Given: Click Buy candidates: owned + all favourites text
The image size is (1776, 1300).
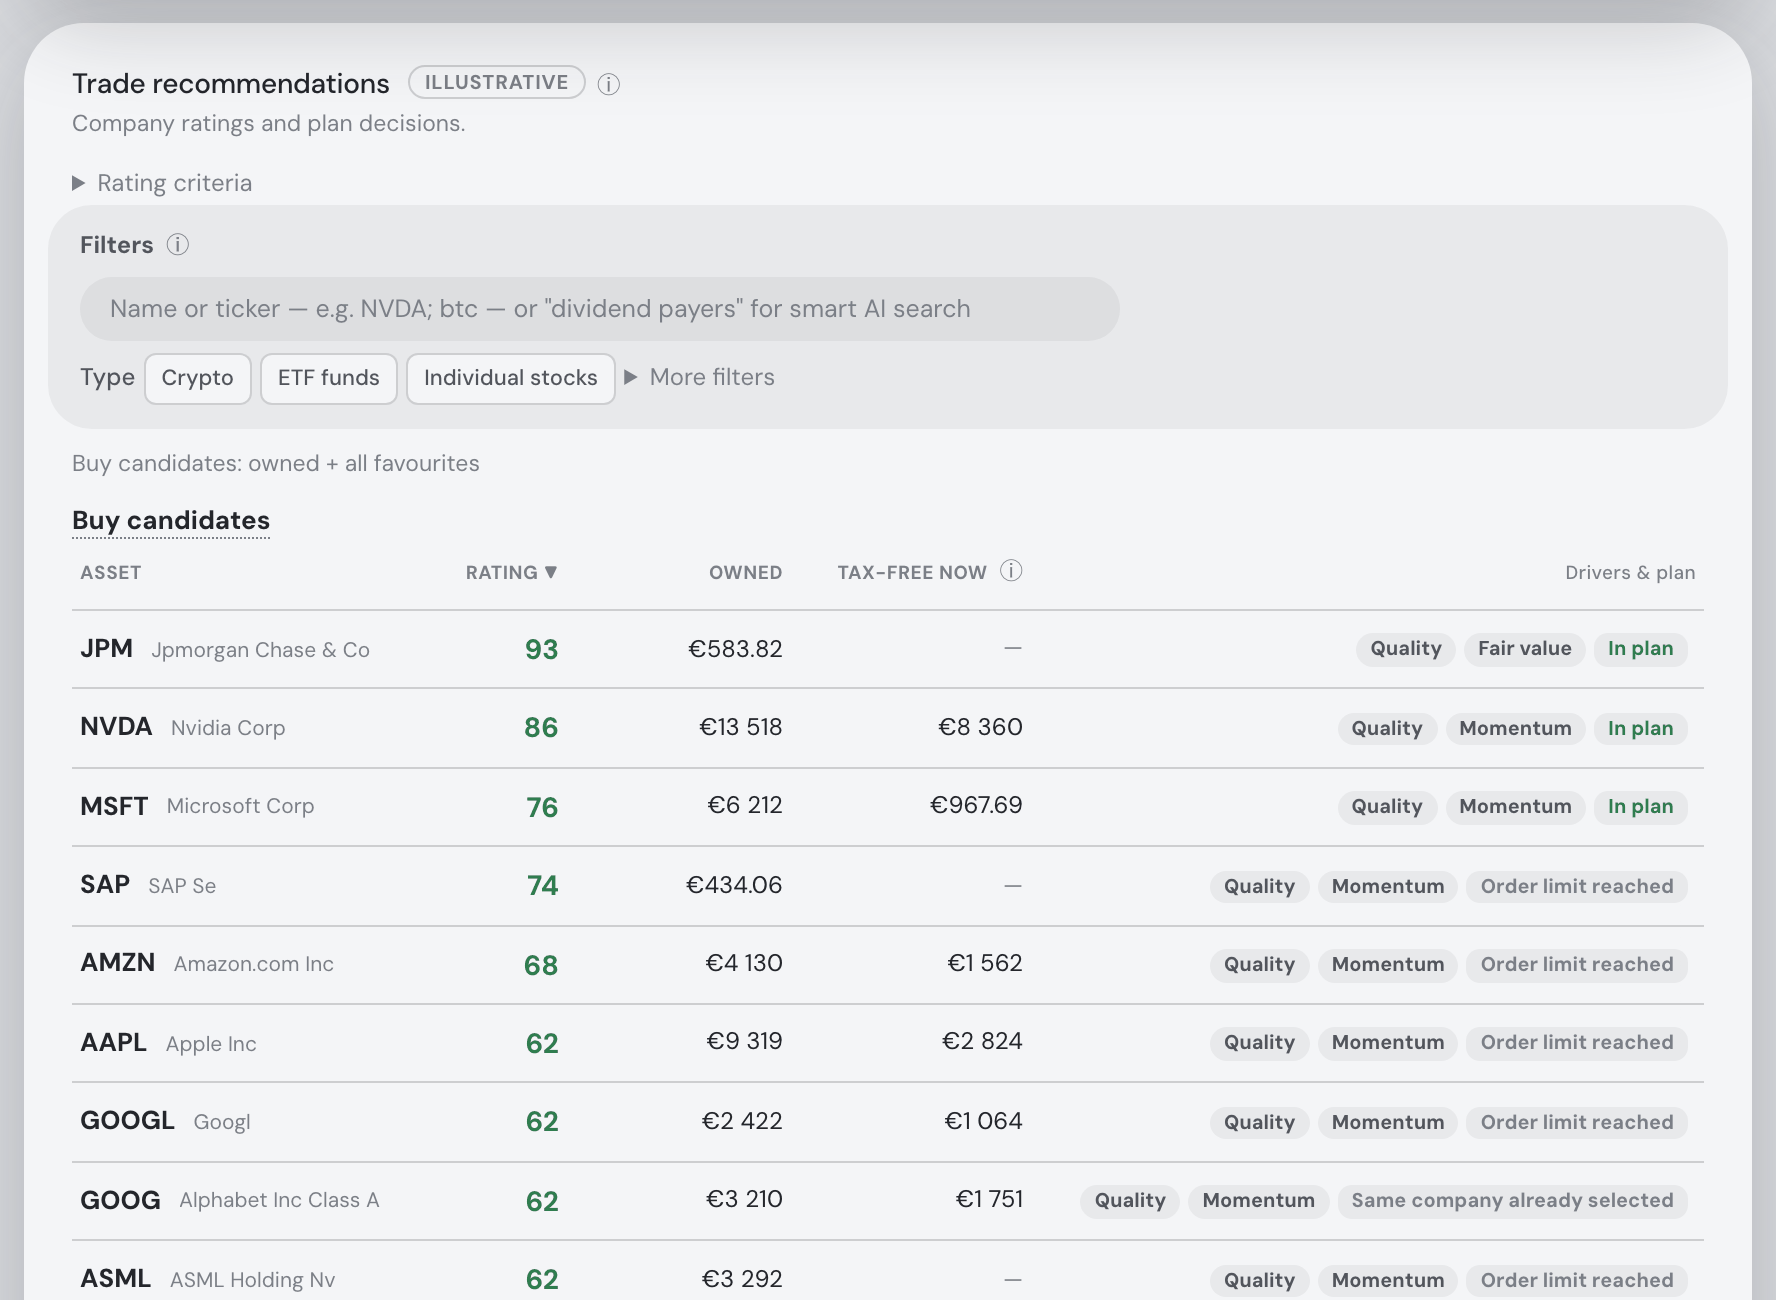Looking at the screenshot, I should pyautogui.click(x=276, y=464).
